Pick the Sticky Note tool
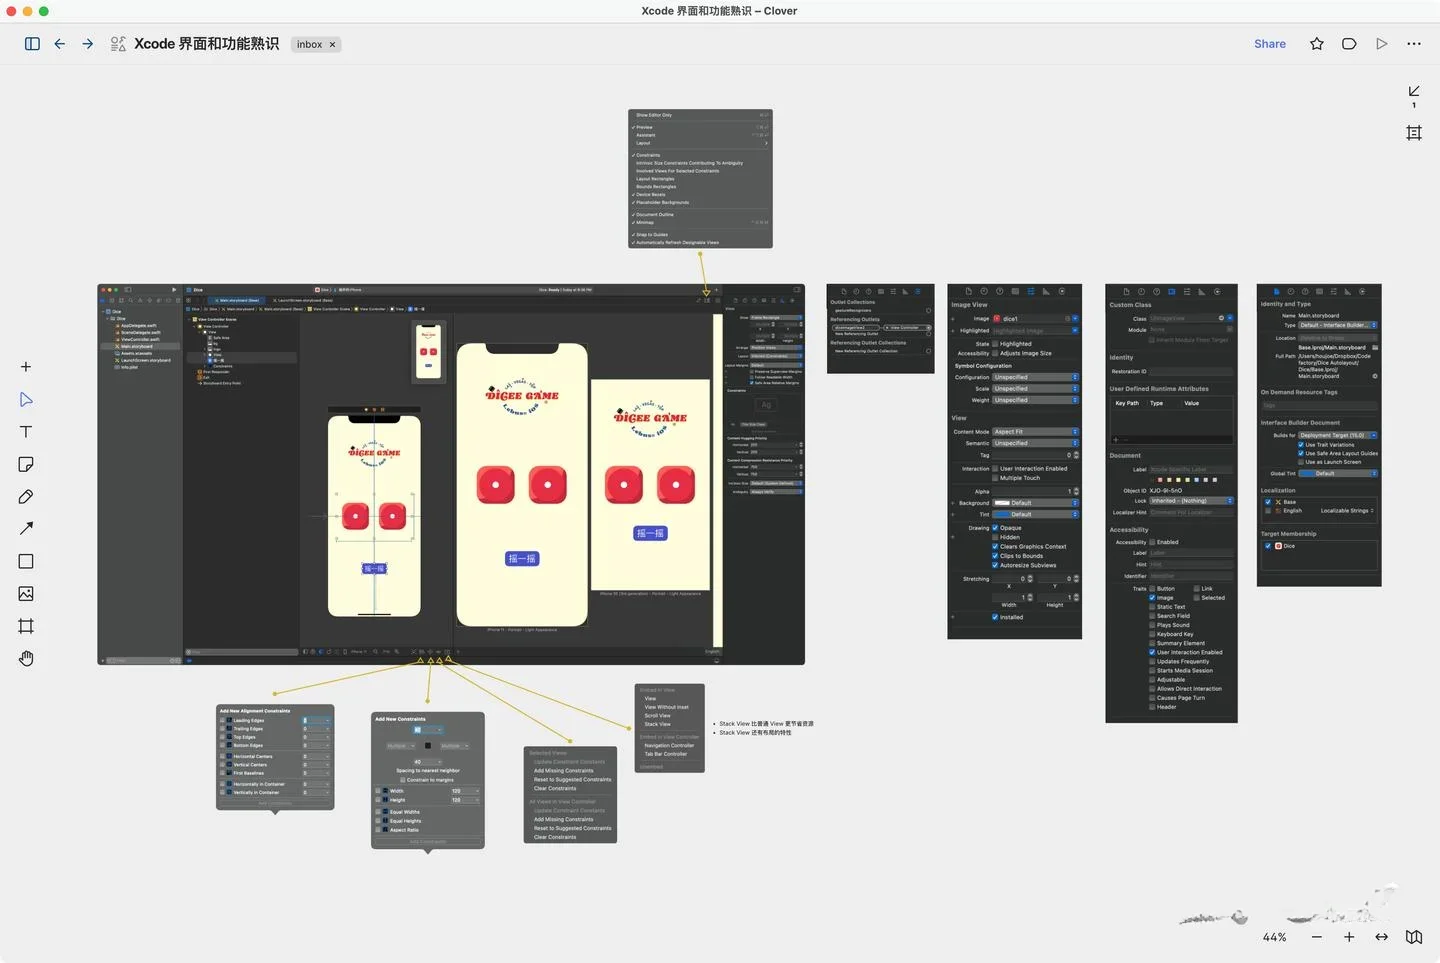This screenshot has width=1440, height=963. coord(26,464)
